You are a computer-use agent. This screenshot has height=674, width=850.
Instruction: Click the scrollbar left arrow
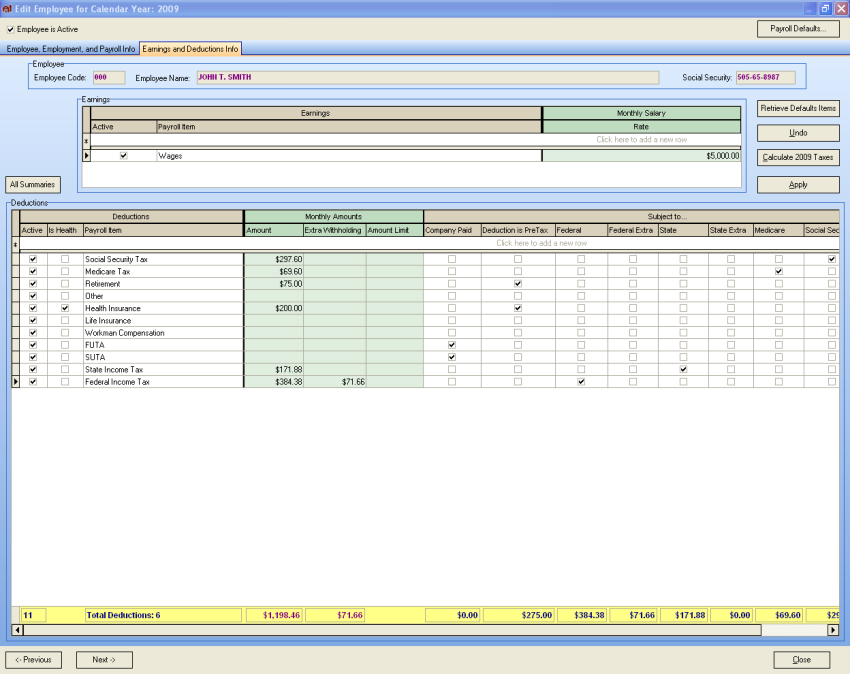coord(17,630)
